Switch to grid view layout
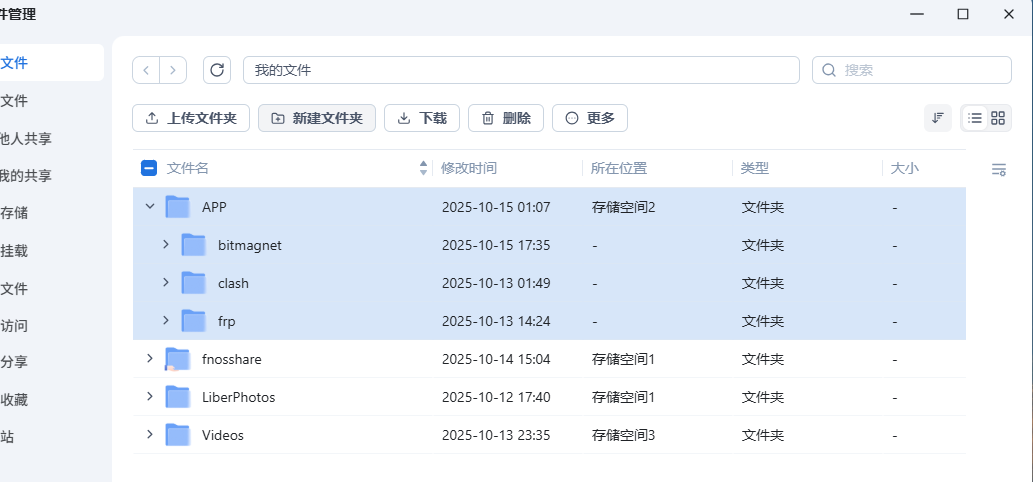Image resolution: width=1033 pixels, height=482 pixels. coord(998,118)
